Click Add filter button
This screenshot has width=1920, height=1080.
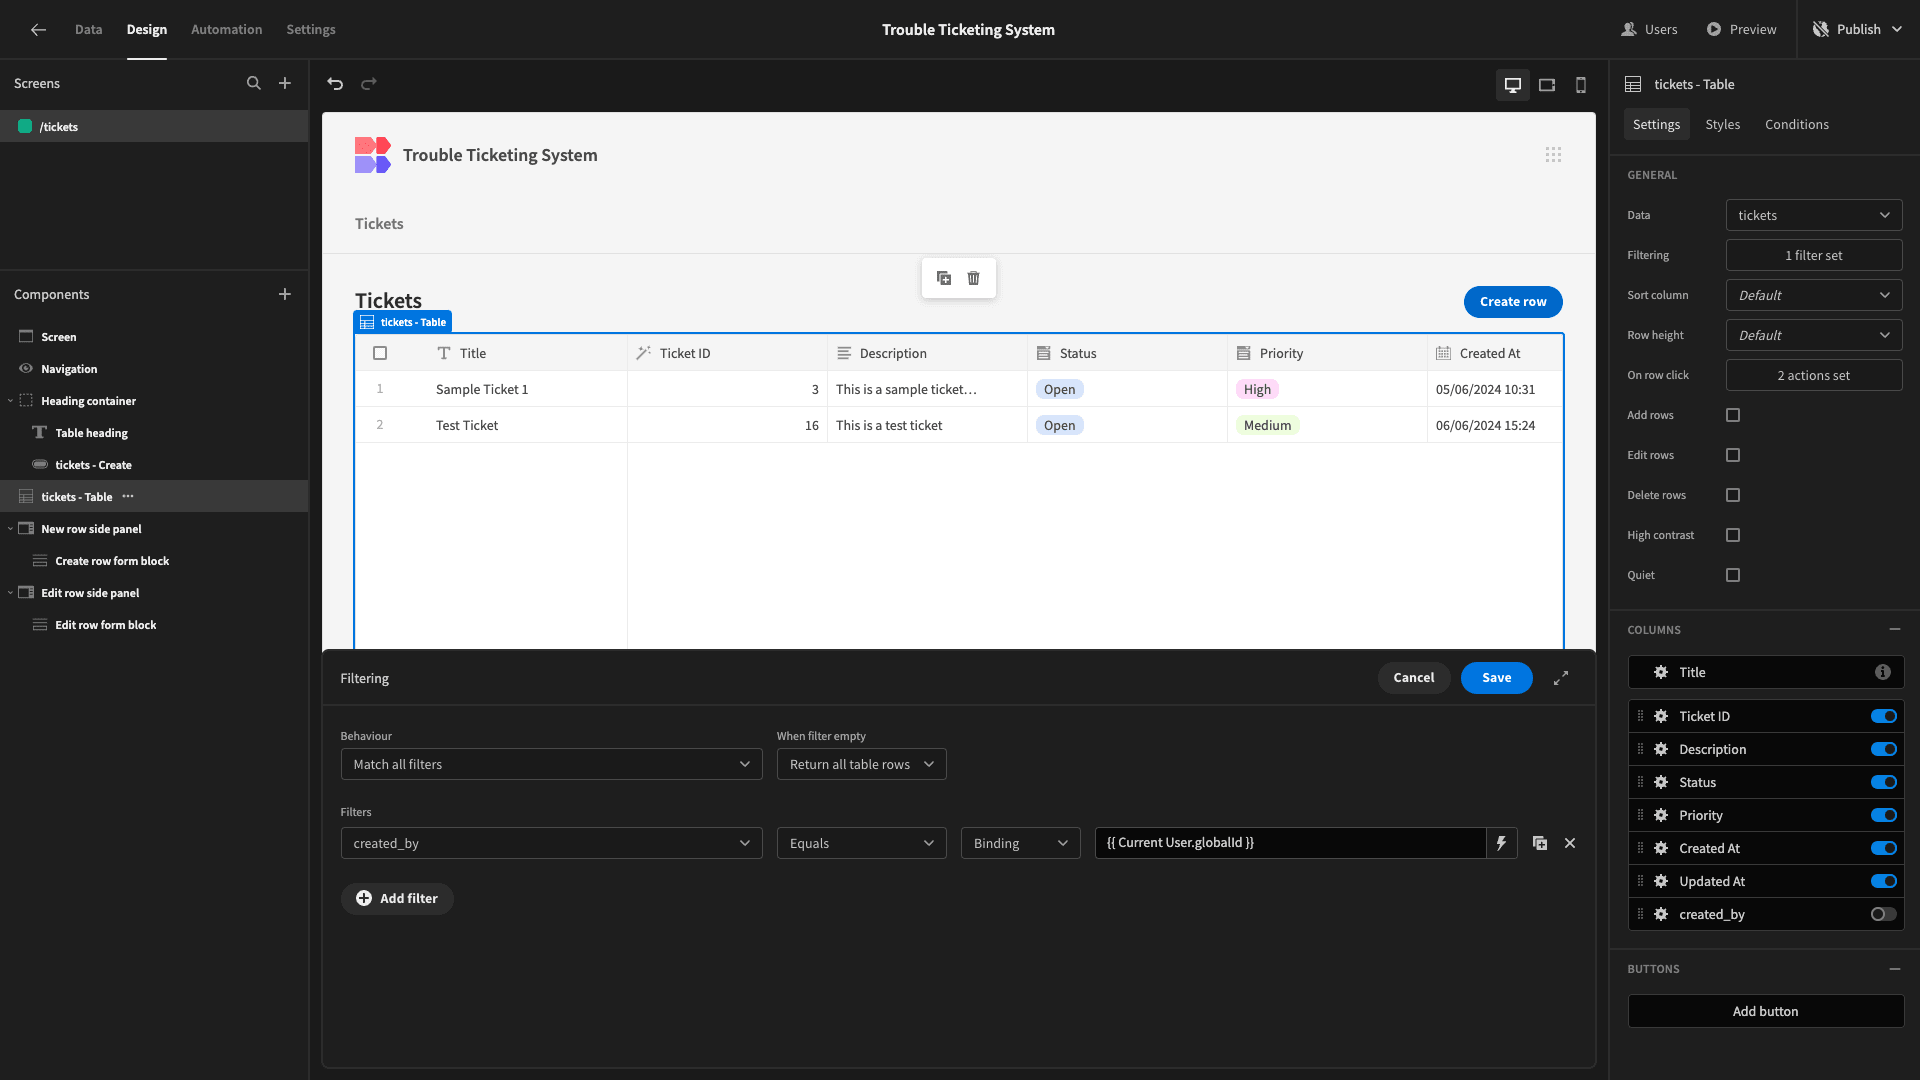397,898
